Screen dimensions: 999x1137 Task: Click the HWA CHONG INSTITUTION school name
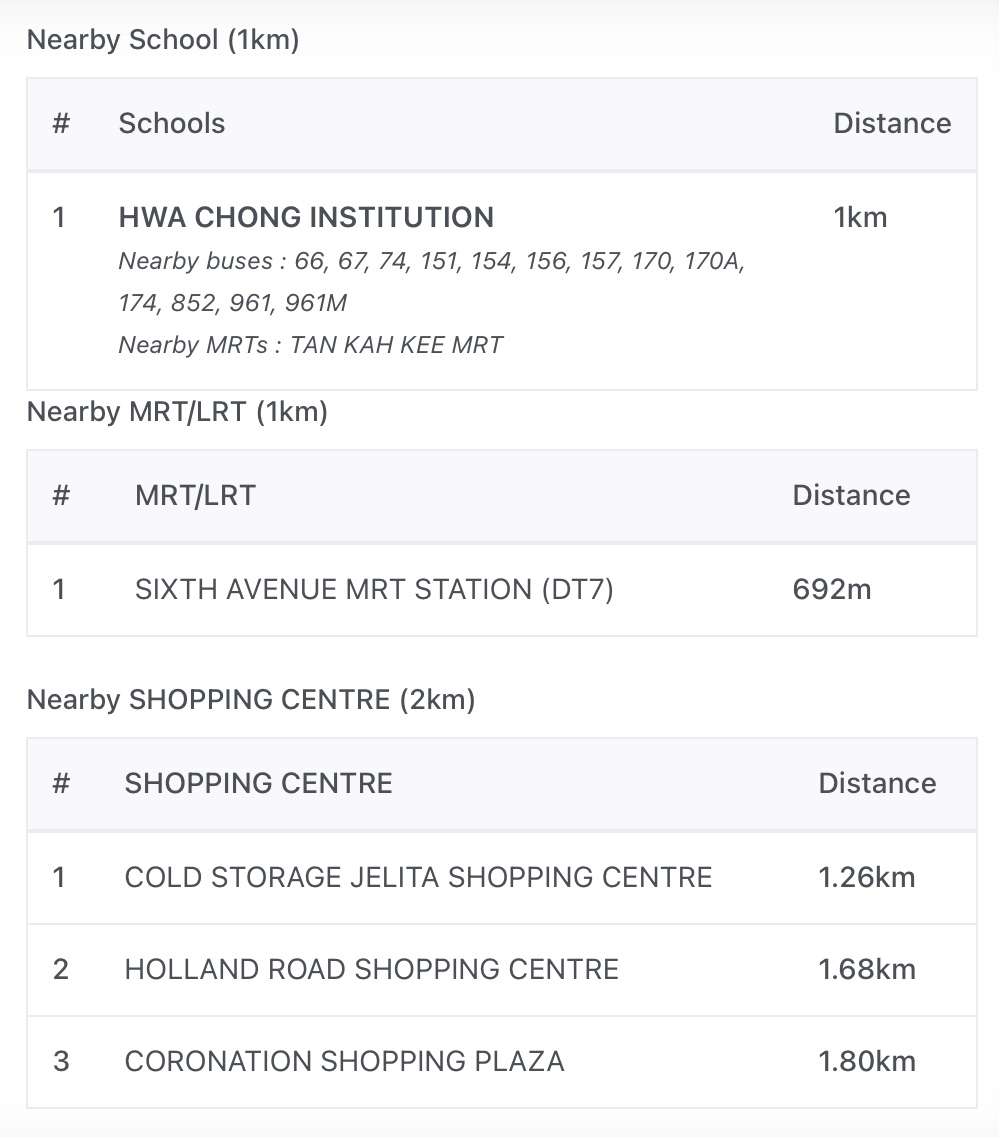pyautogui.click(x=306, y=217)
